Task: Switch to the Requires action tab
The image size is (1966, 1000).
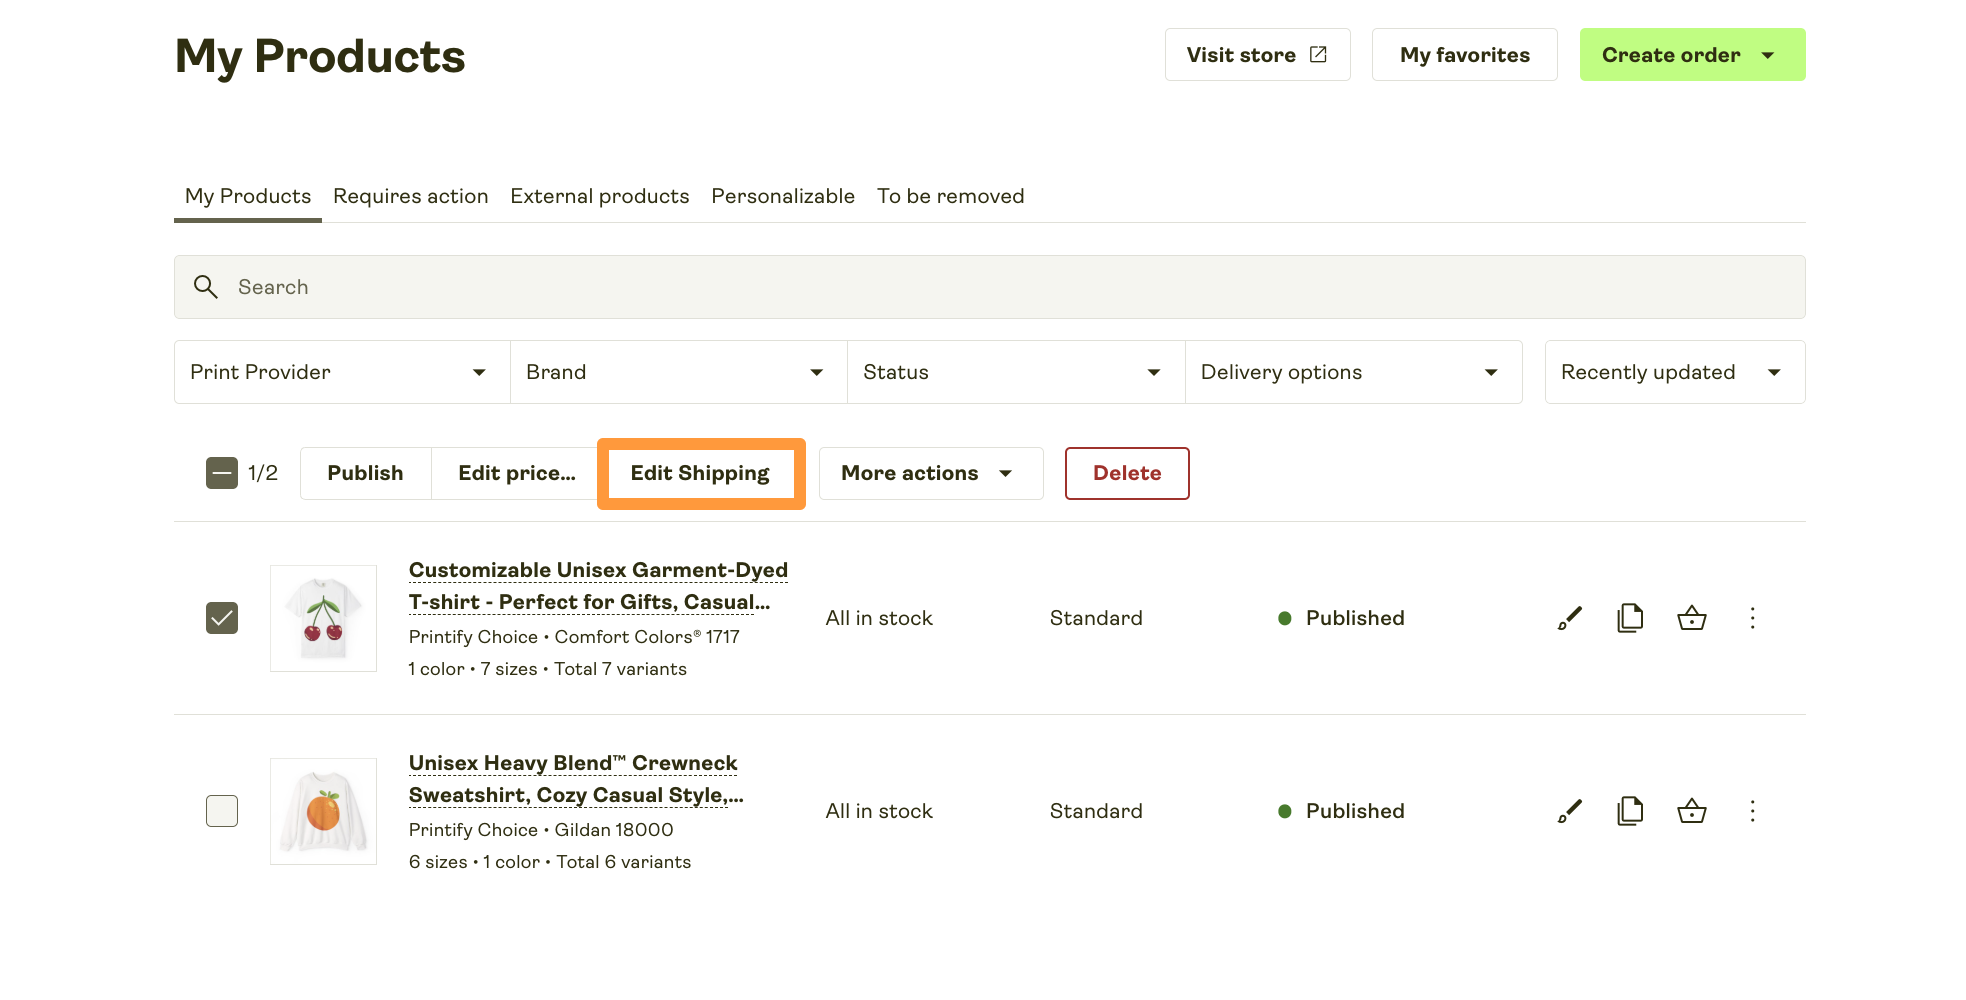Action: 411,196
